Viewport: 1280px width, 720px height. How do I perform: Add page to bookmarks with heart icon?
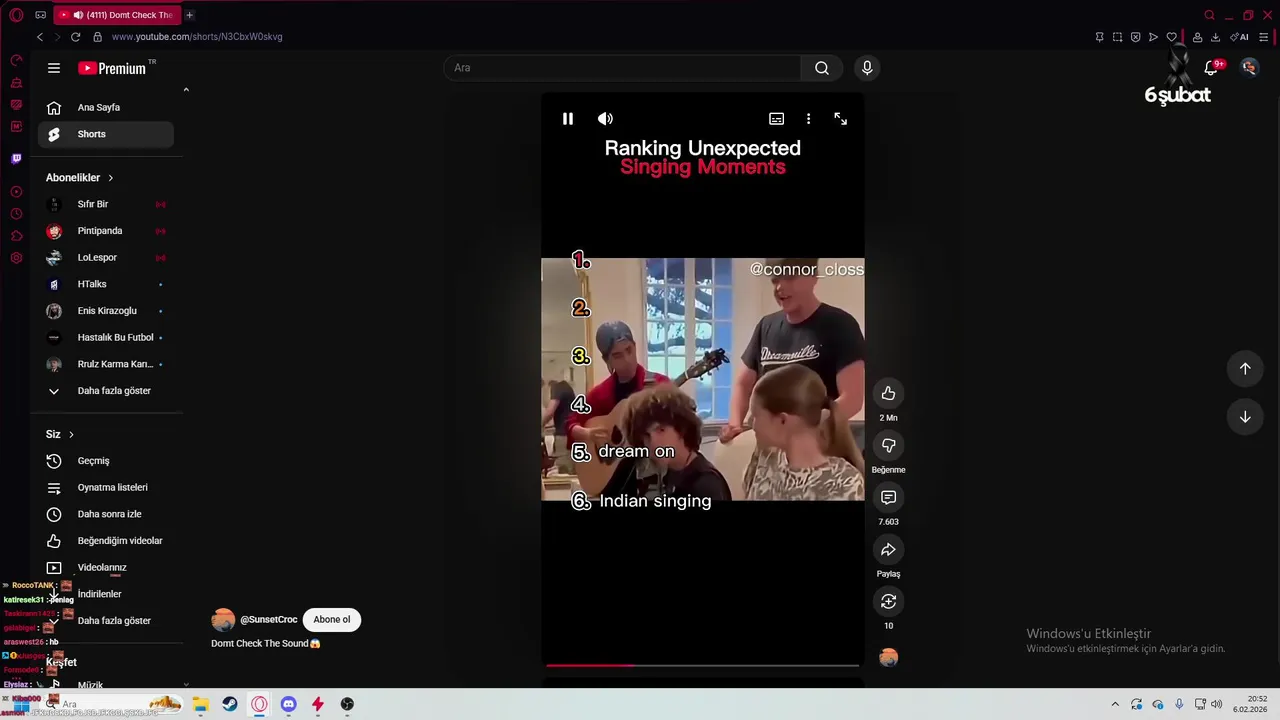click(x=1171, y=37)
